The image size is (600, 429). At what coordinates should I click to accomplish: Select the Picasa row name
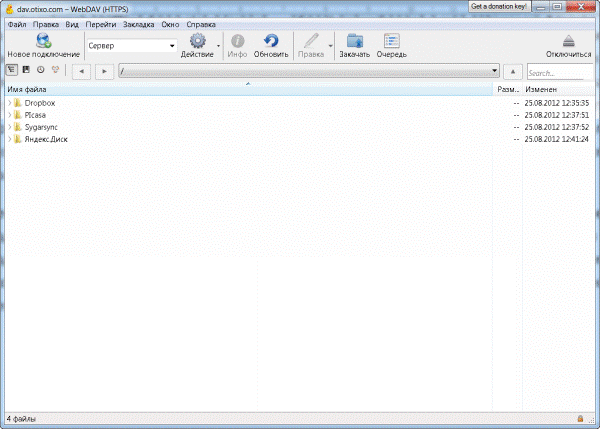[x=35, y=115]
